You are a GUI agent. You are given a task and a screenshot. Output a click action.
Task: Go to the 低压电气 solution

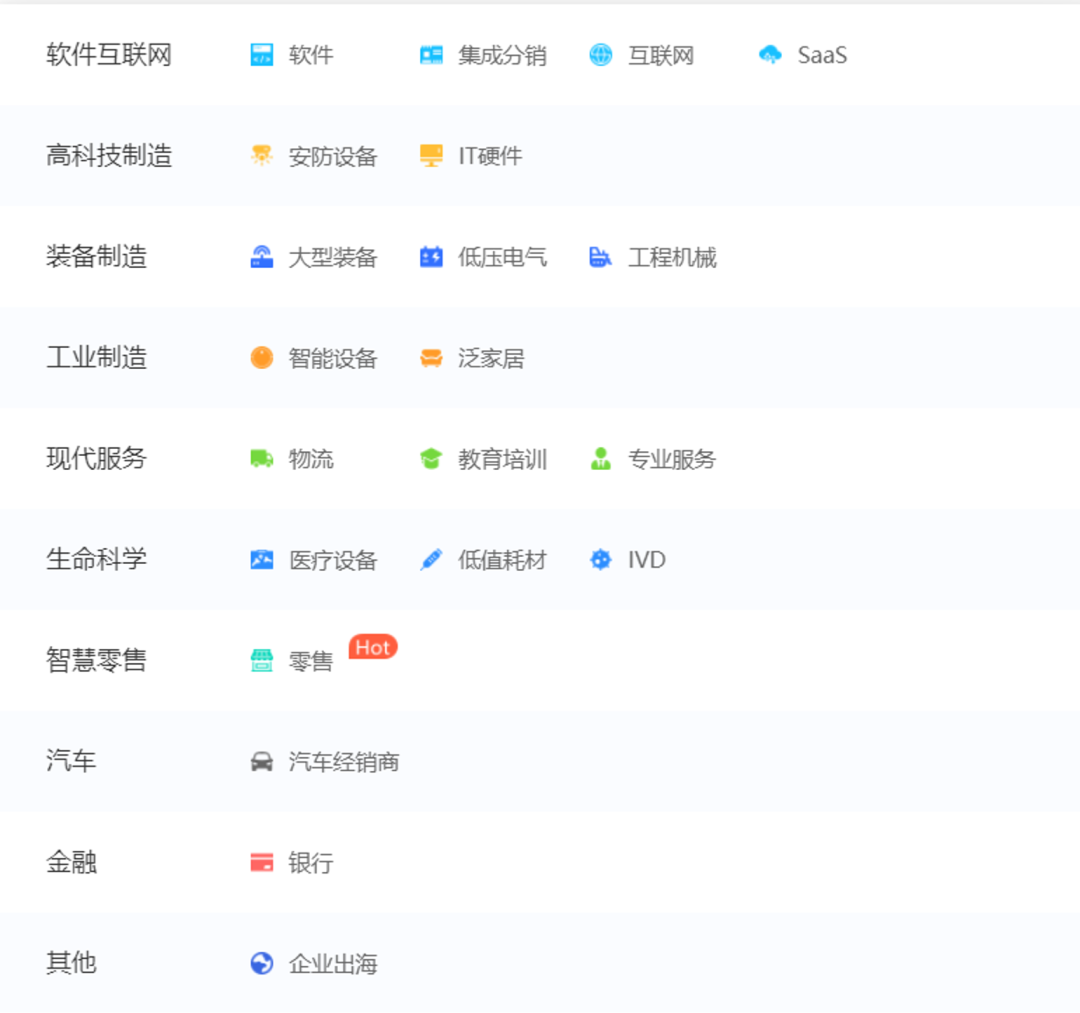coord(502,258)
